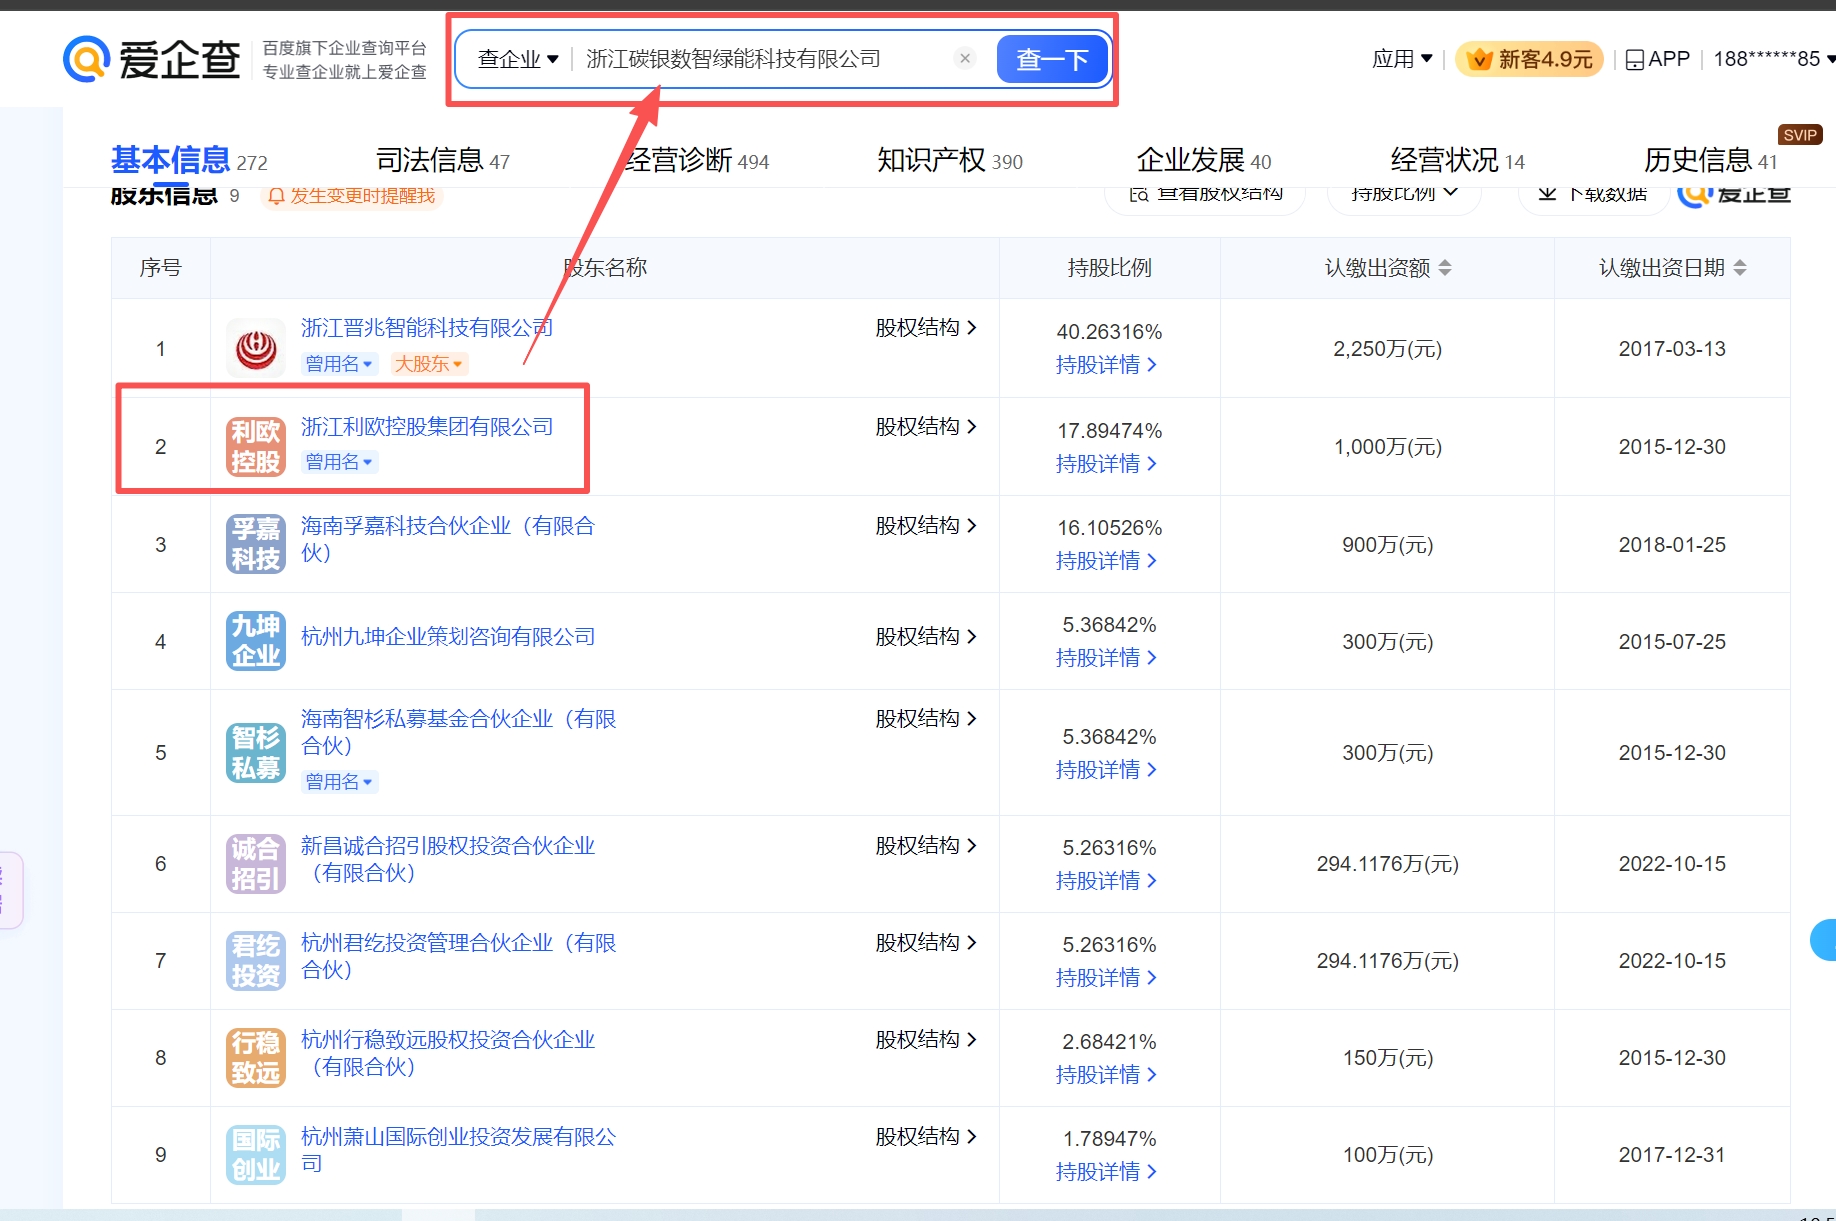
Task: Switch to 历史信息 tab
Action: 1711,160
